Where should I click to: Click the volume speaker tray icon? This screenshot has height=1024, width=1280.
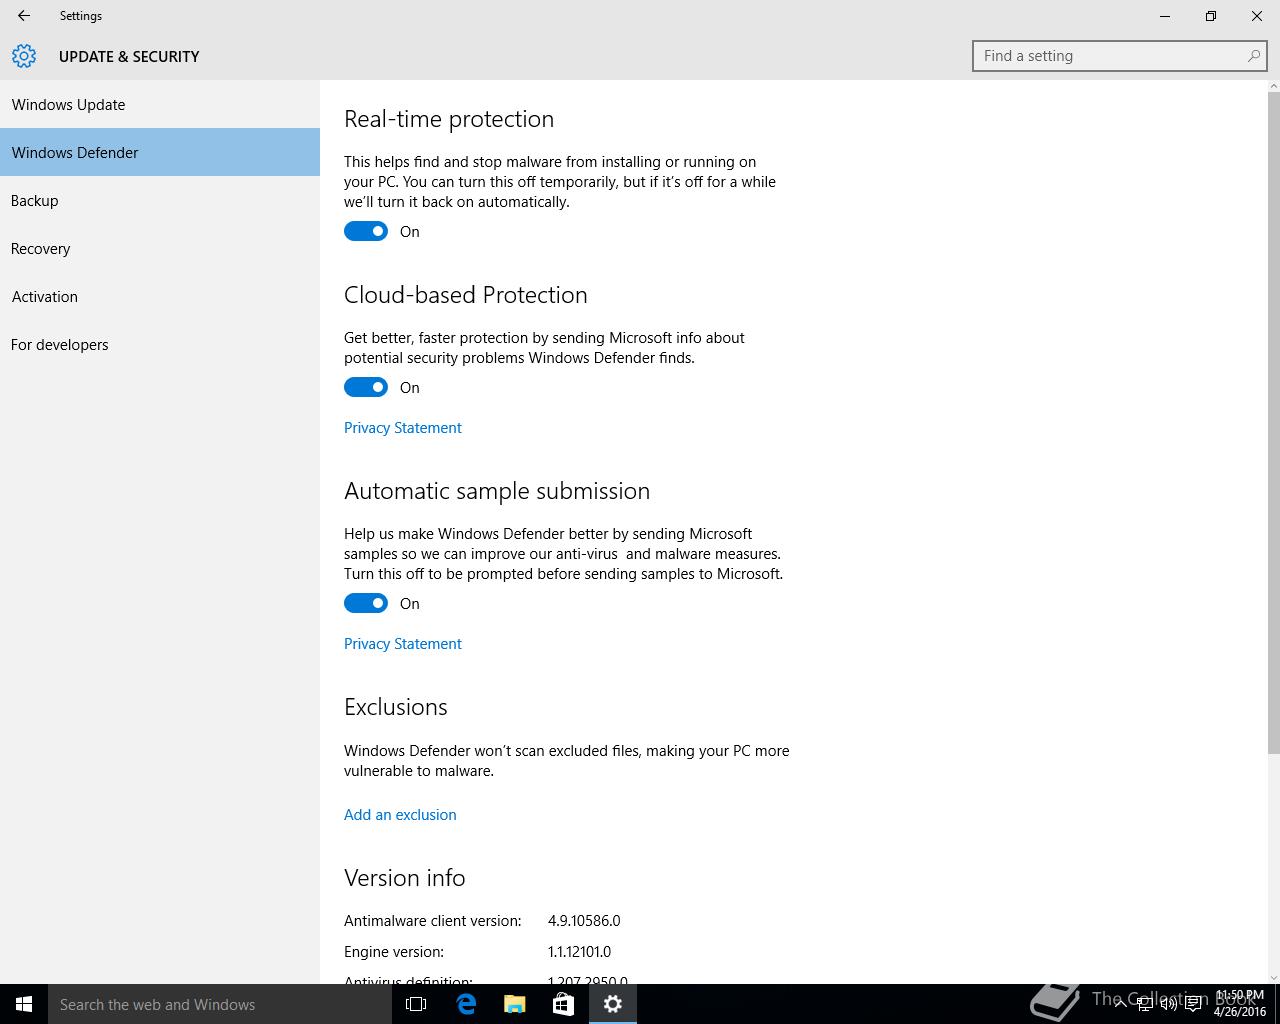(x=1168, y=1005)
